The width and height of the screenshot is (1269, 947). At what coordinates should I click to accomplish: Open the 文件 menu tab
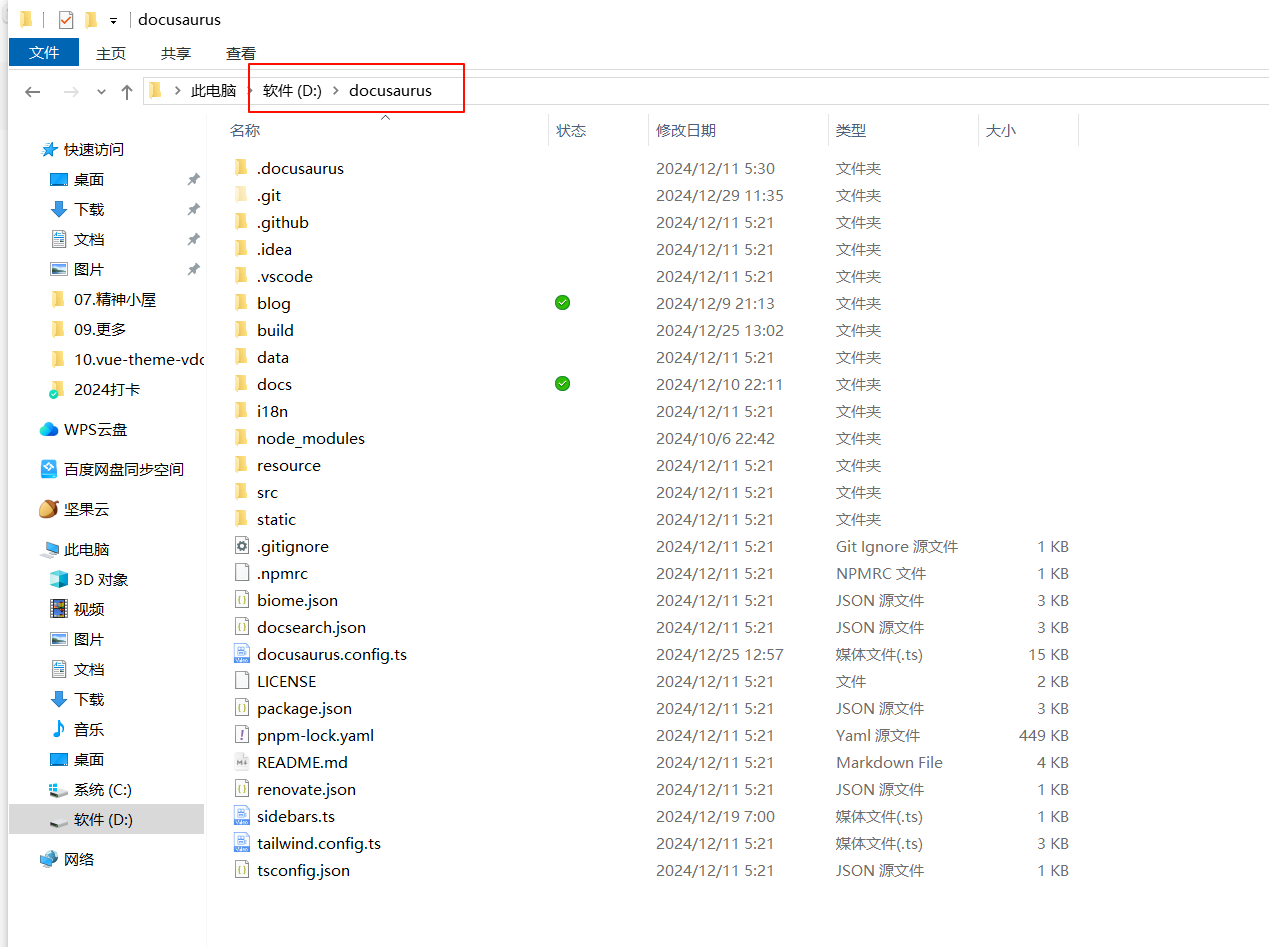44,53
